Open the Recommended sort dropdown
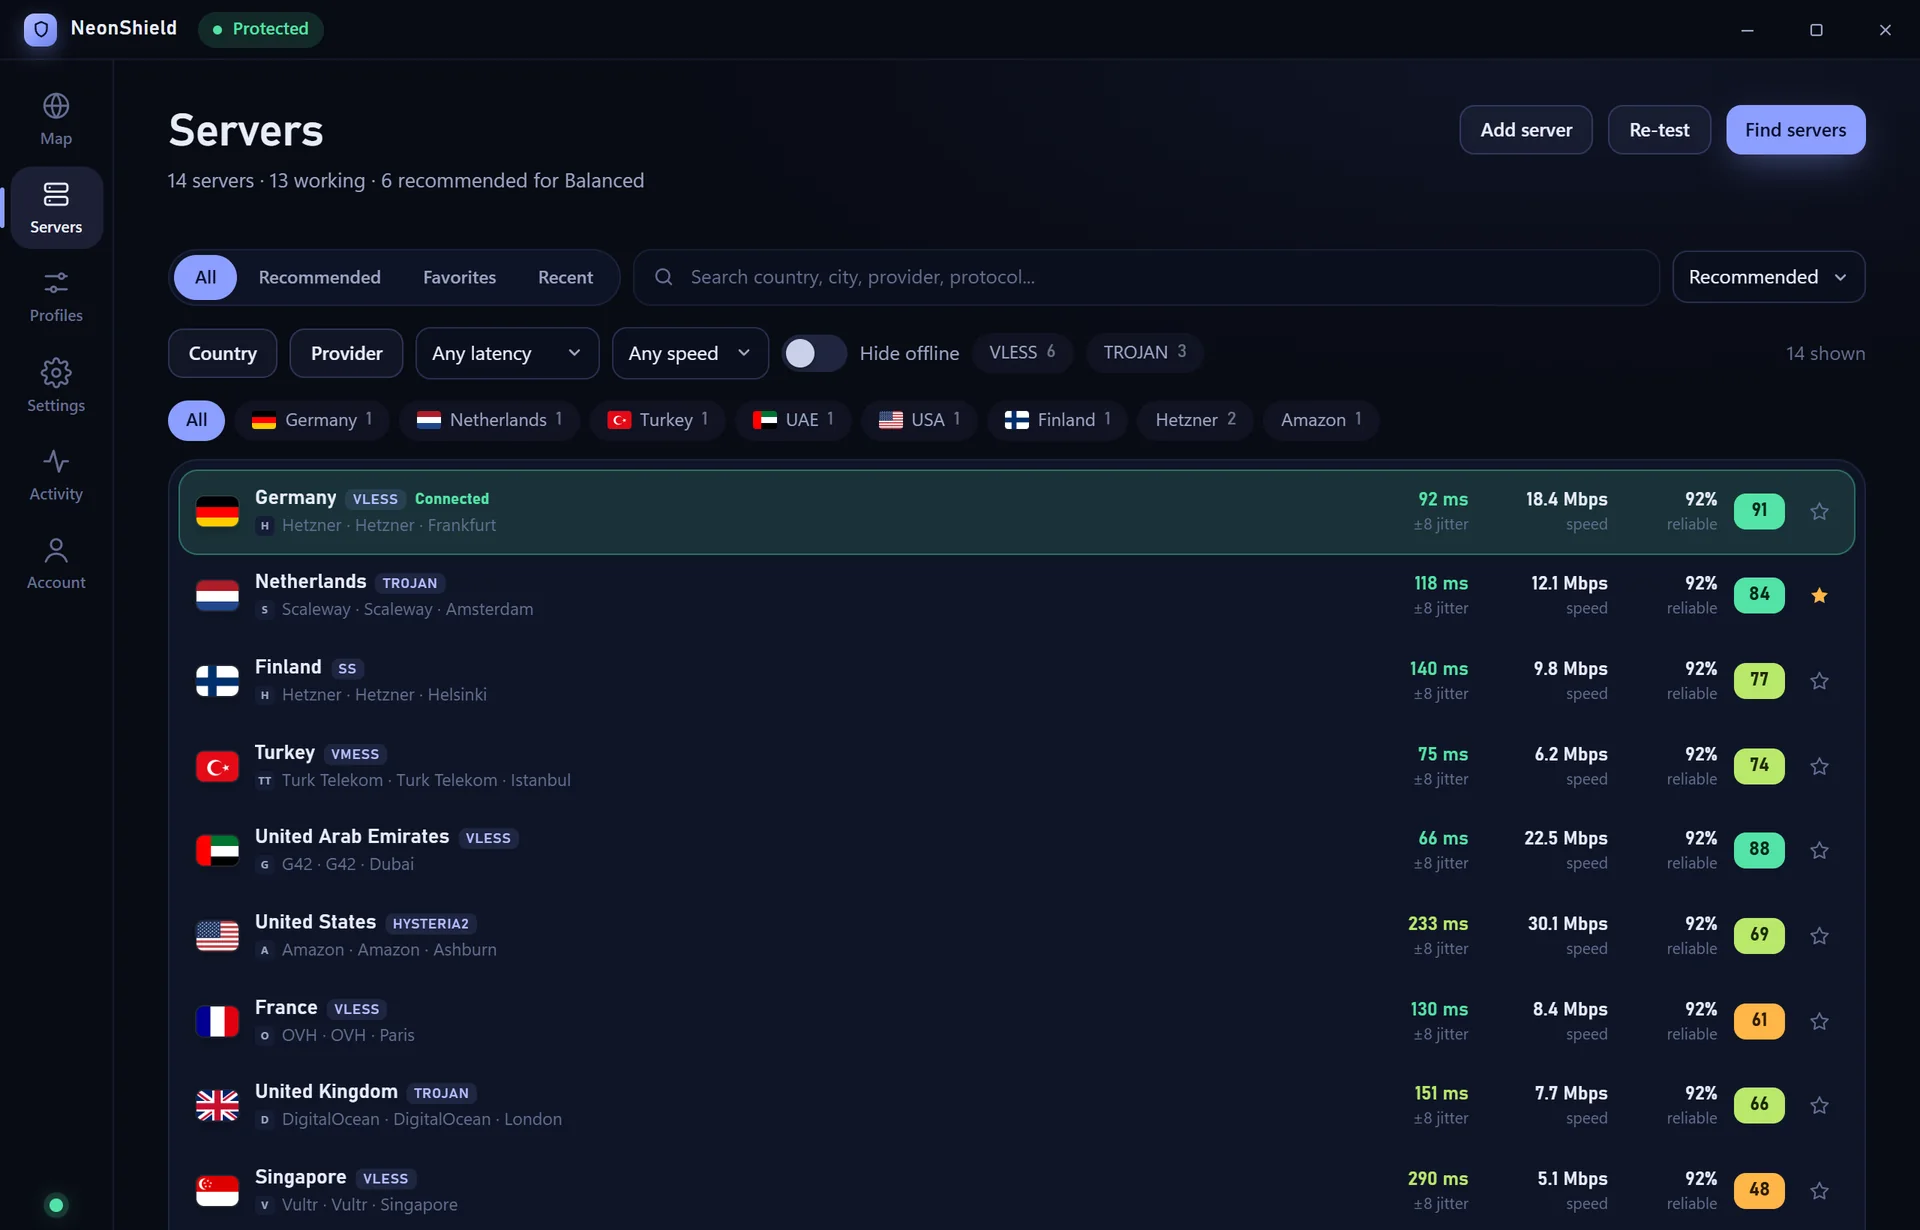This screenshot has height=1230, width=1920. (1768, 277)
